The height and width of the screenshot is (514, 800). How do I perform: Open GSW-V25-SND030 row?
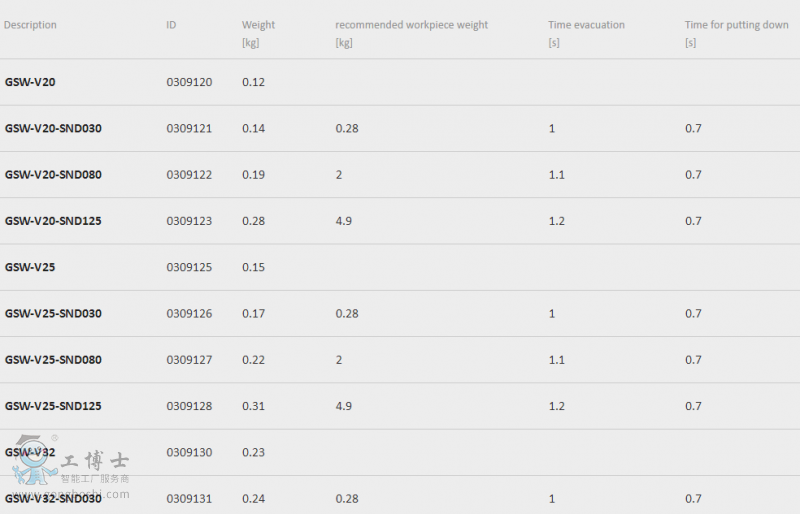(400, 313)
